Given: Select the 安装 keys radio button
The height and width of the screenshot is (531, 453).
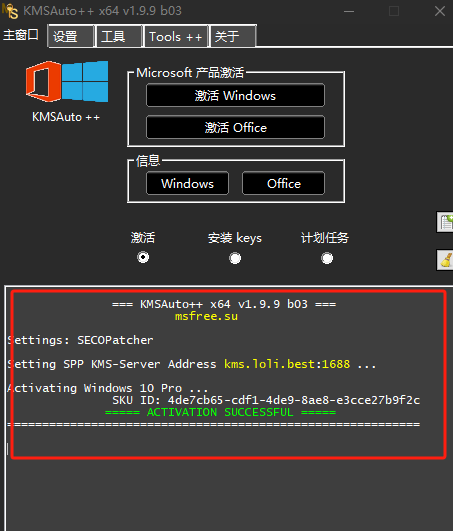Looking at the screenshot, I should click(235, 258).
